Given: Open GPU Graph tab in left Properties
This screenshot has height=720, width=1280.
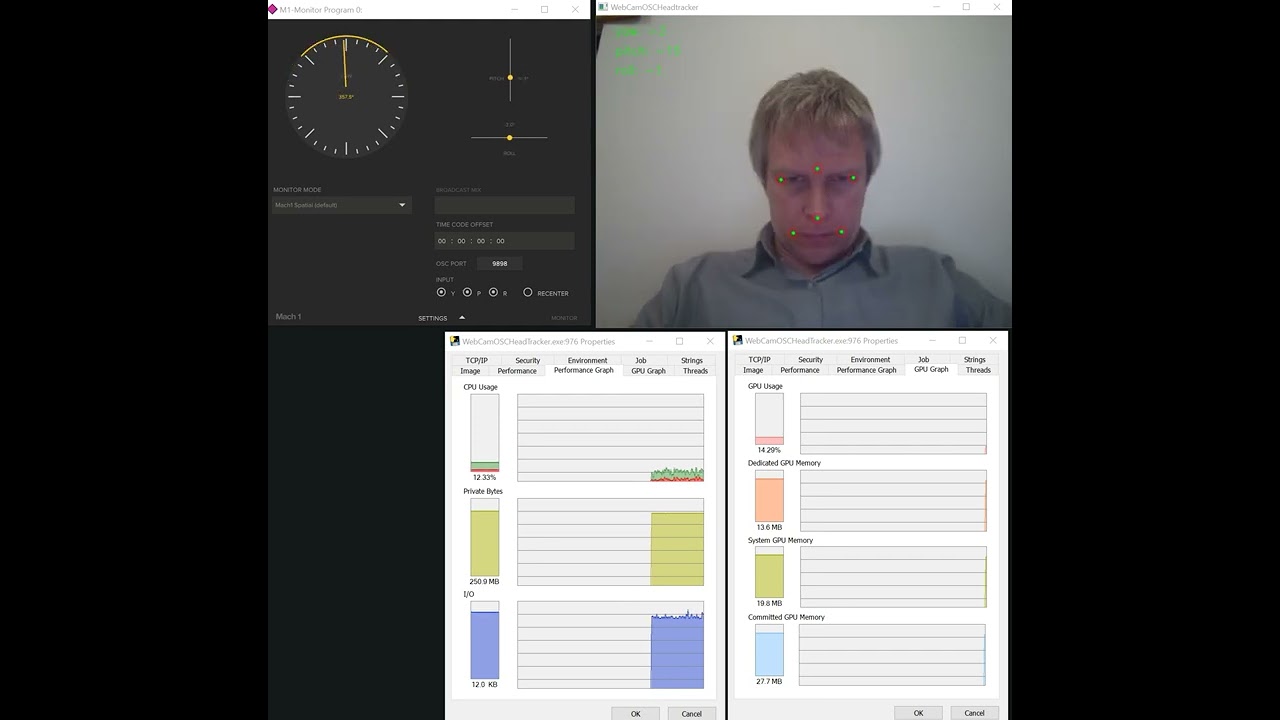Looking at the screenshot, I should click(x=648, y=371).
